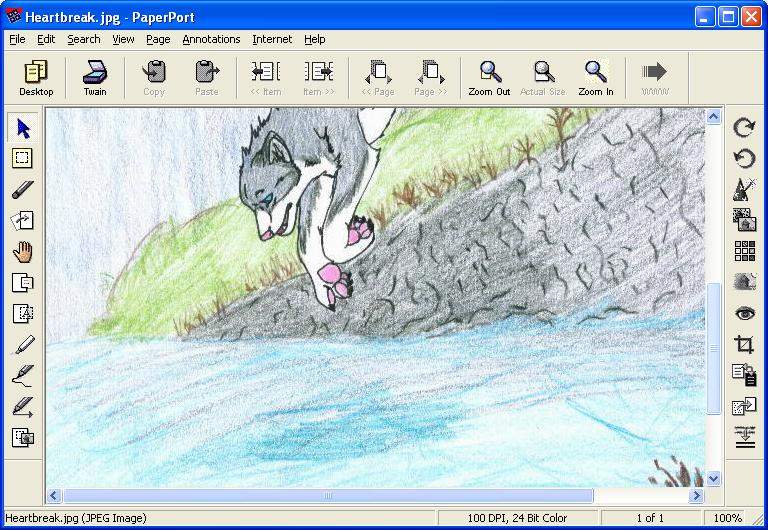Select the rectangular selection tool

click(x=23, y=158)
